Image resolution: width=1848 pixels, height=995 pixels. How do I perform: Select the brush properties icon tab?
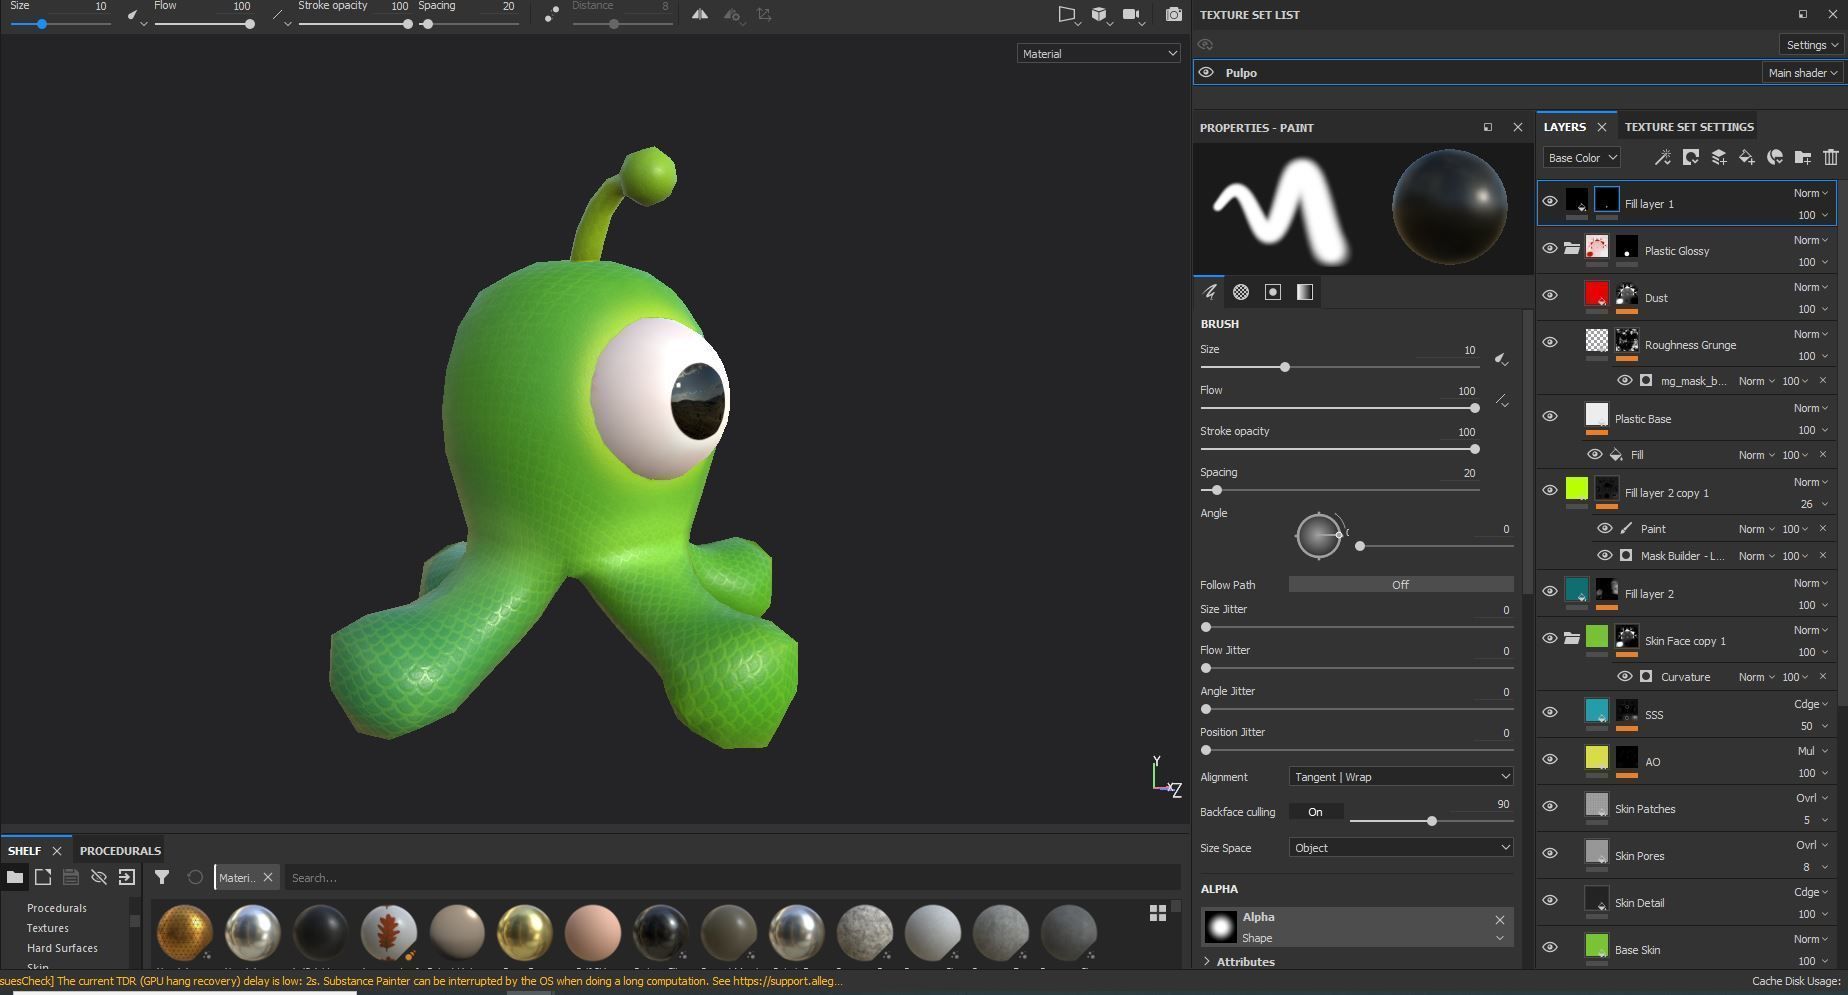pos(1209,292)
